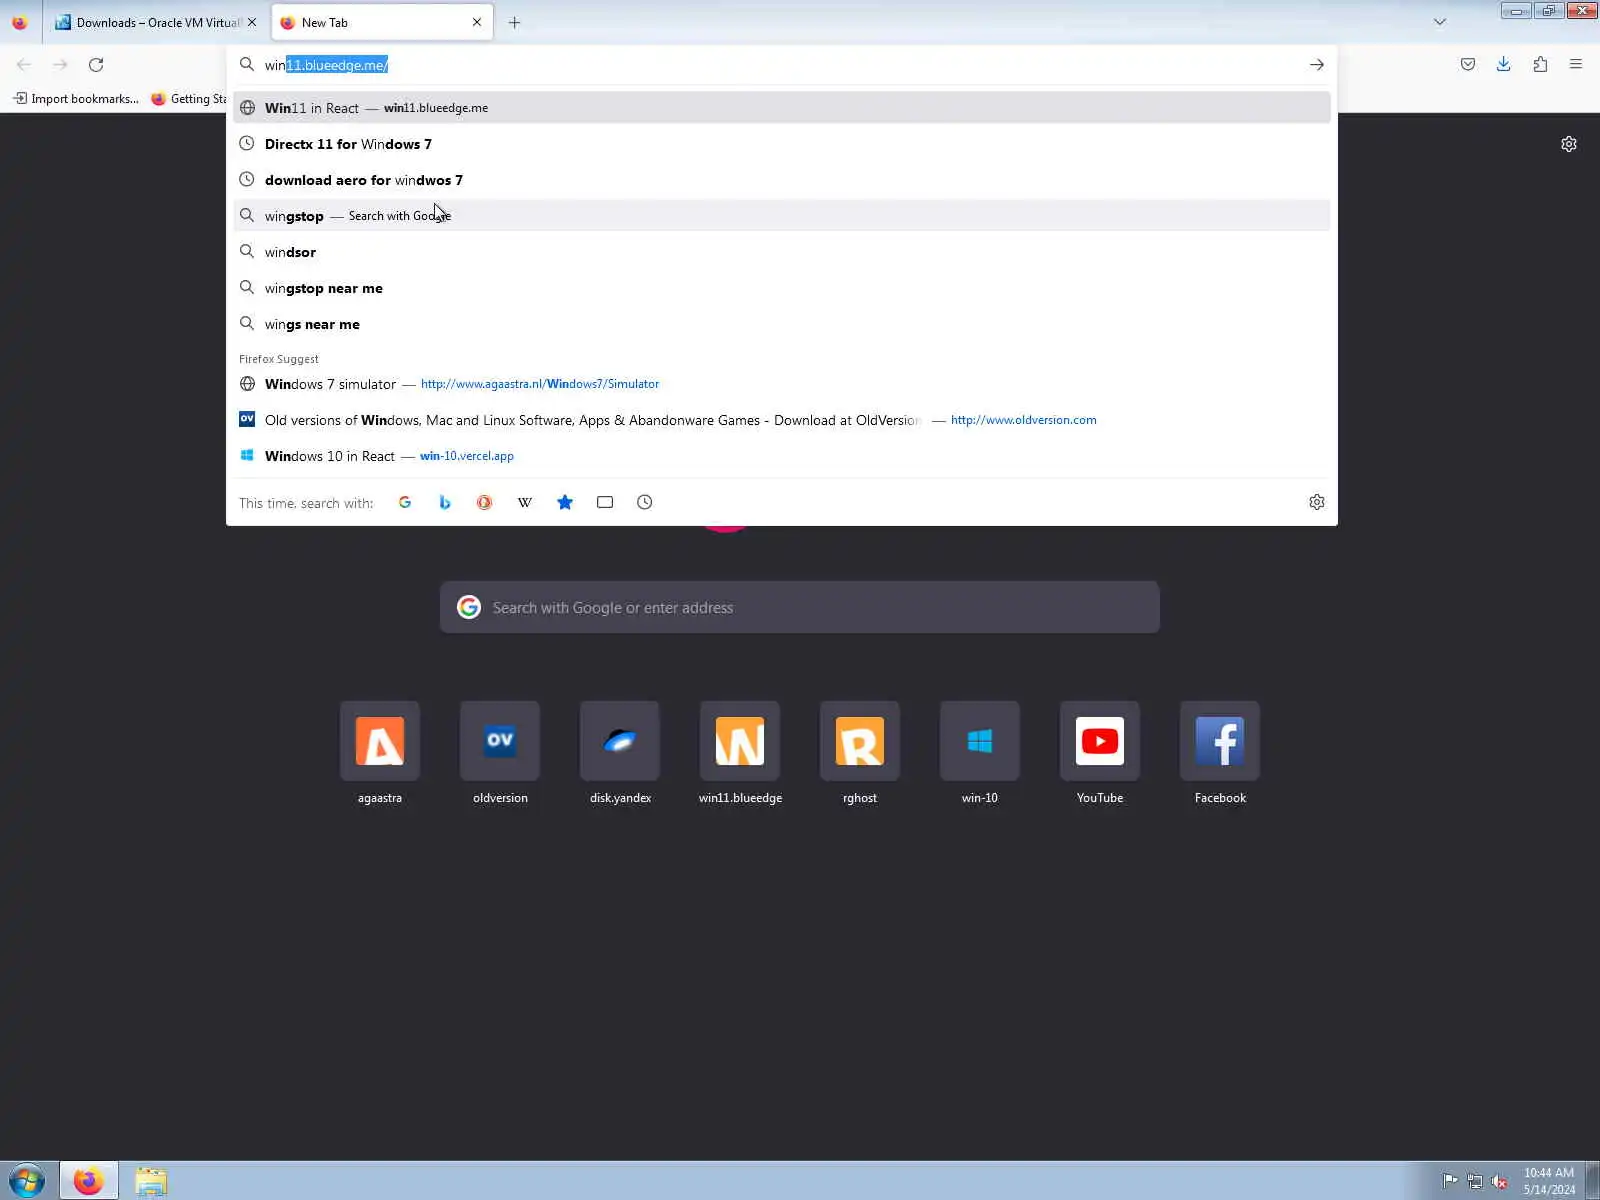Select wings near me suggestion
This screenshot has height=1200, width=1600.
782,324
